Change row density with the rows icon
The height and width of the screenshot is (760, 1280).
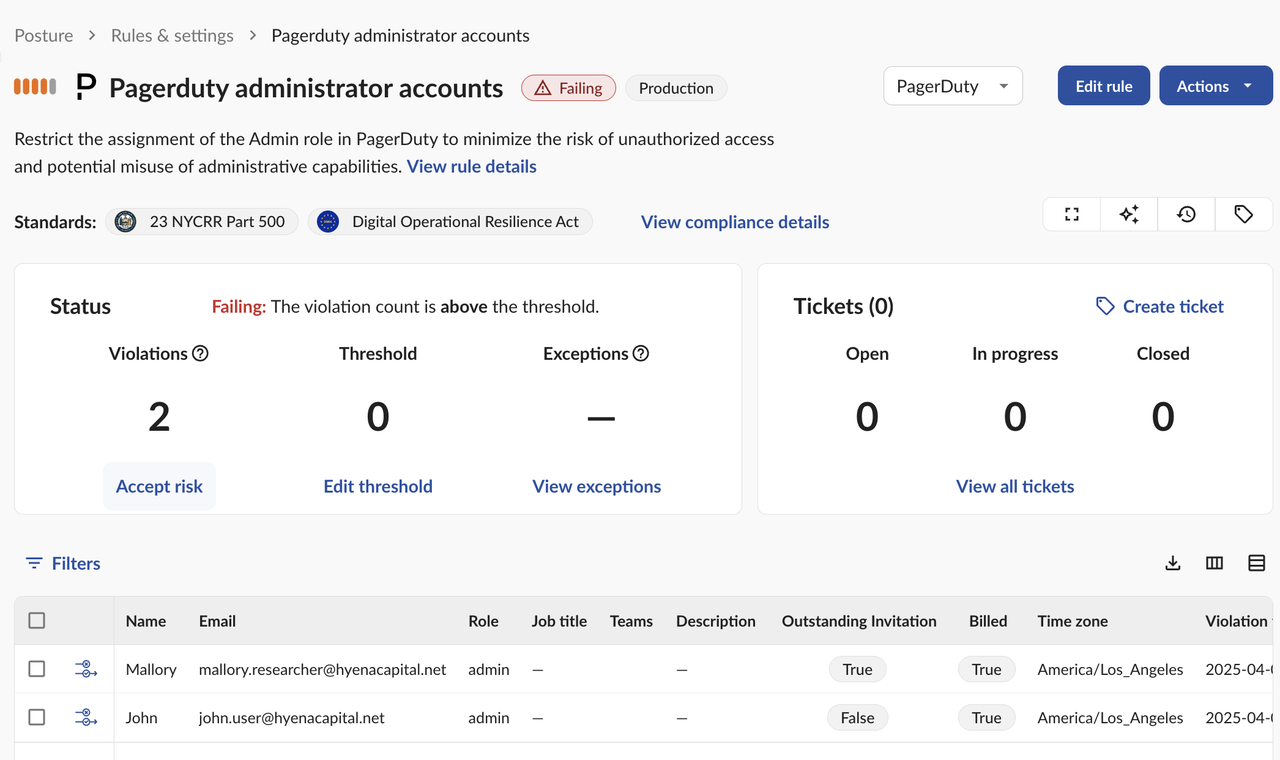click(x=1257, y=563)
